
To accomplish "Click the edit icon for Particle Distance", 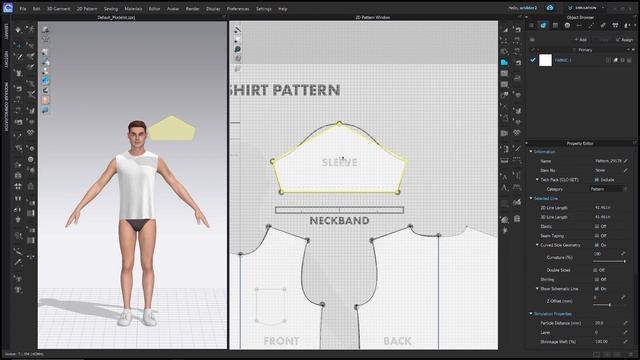I will coord(626,323).
